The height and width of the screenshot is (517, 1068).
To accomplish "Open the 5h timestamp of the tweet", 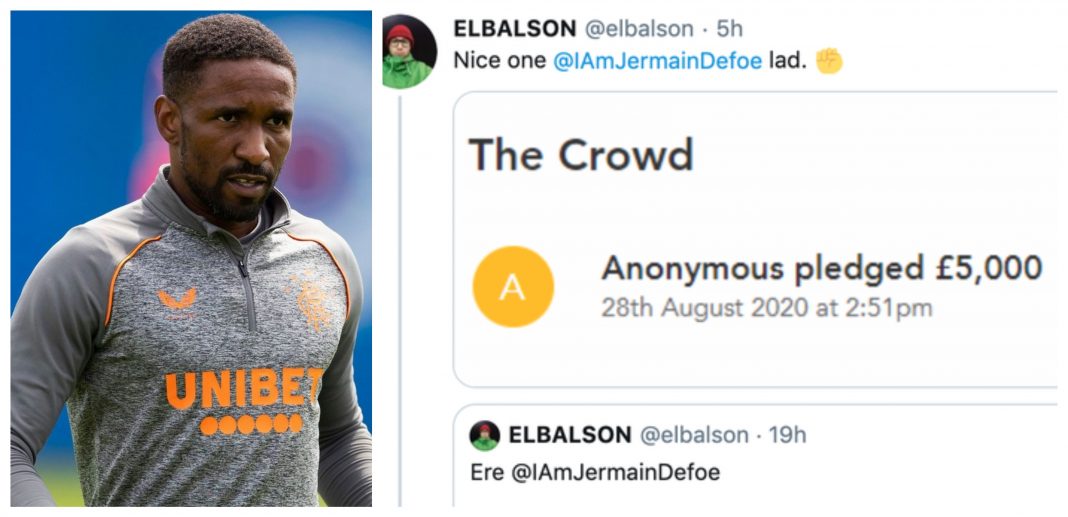I will point(729,29).
